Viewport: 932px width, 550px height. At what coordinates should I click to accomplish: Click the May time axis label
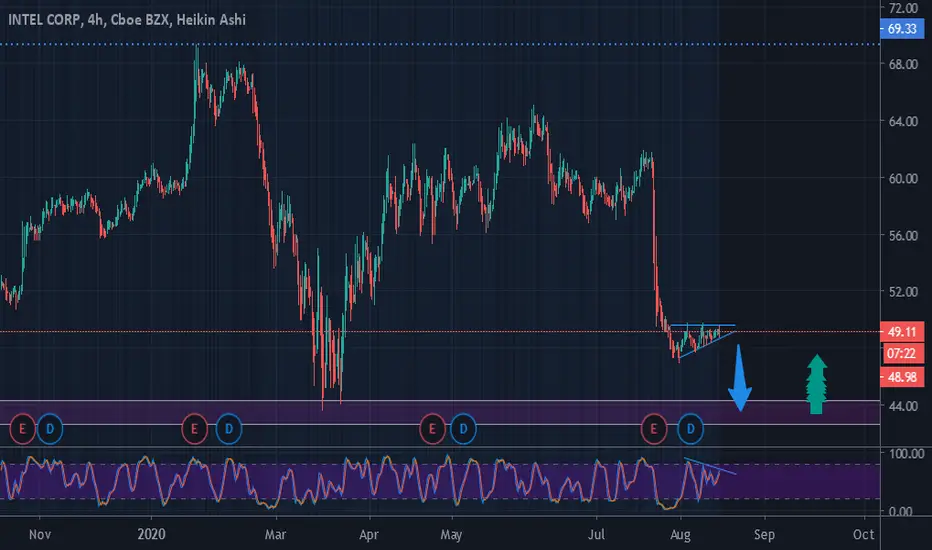451,535
